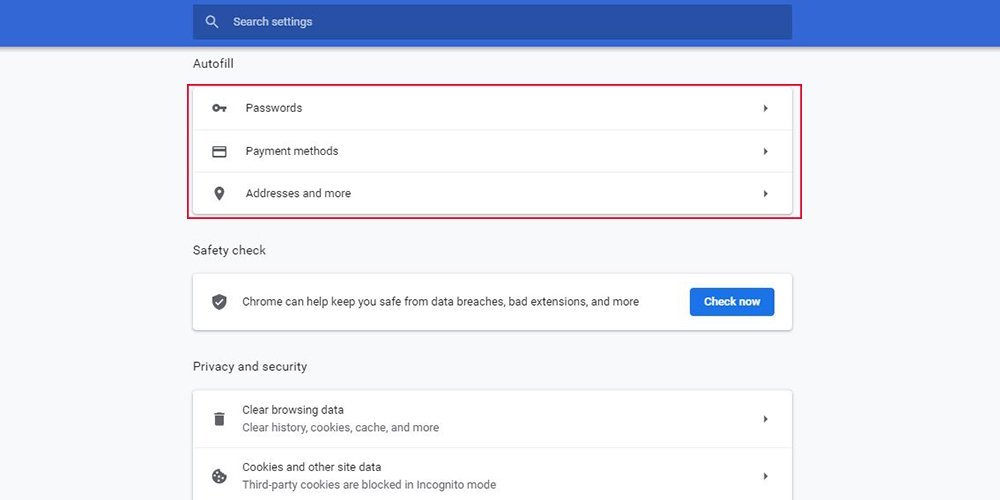Viewport: 1000px width, 500px height.
Task: Click the cookie icon for Cookies and site data
Action: tap(219, 476)
